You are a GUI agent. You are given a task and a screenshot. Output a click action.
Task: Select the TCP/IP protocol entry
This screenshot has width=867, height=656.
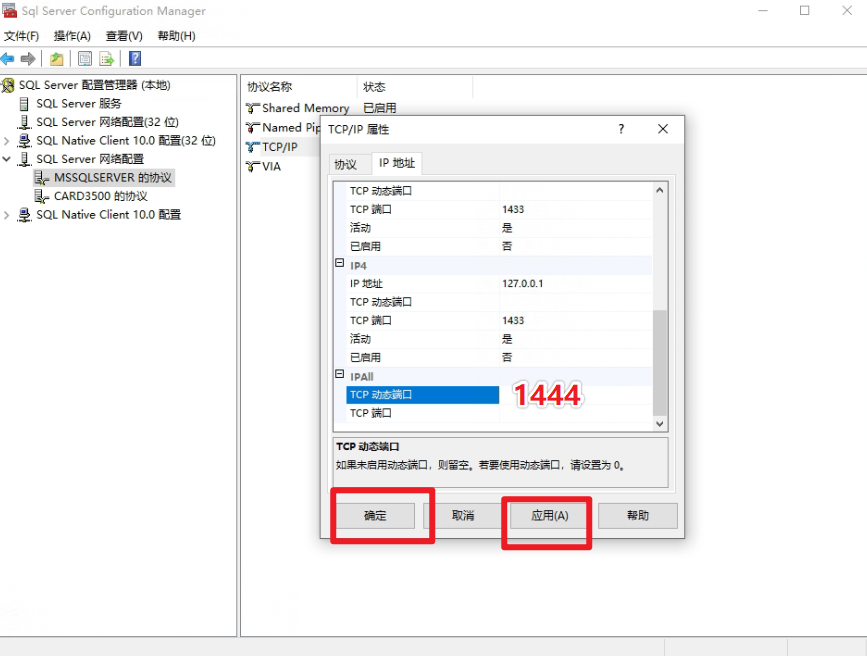(x=280, y=147)
